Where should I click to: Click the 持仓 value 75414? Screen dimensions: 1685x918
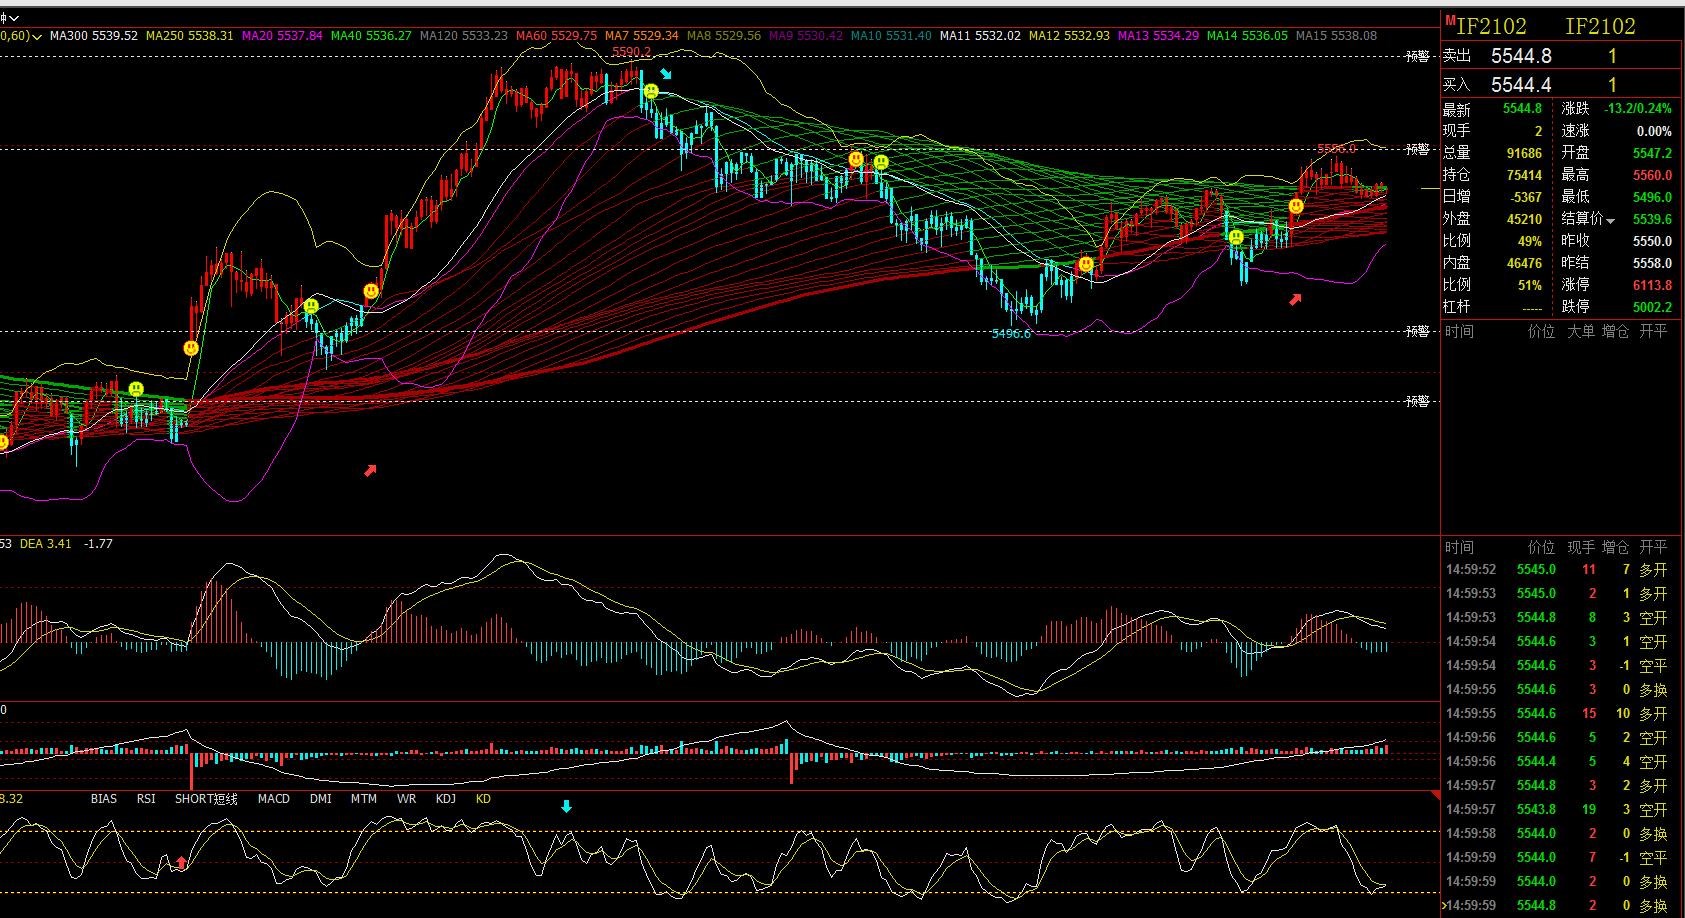coord(1524,175)
